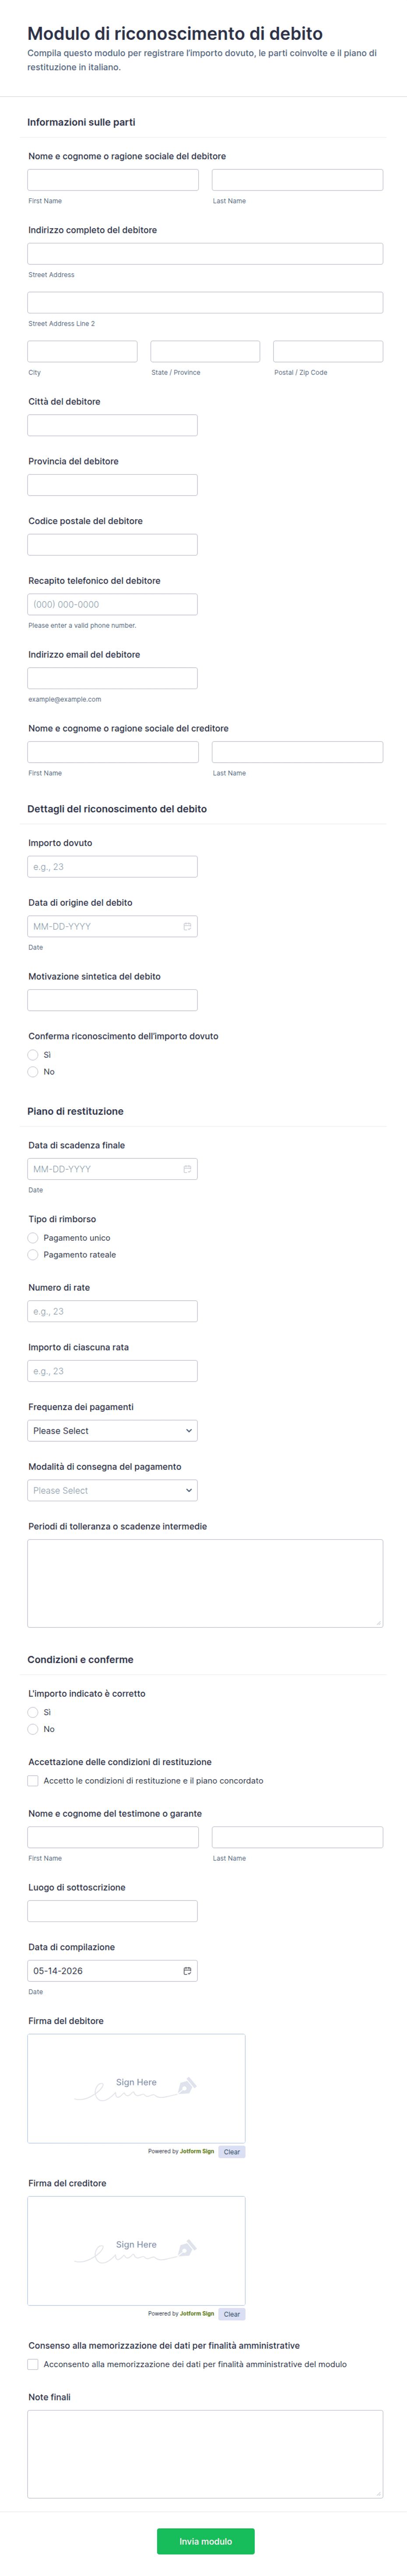Focus the Importo dovuto field
The width and height of the screenshot is (407, 2576).
pyautogui.click(x=112, y=867)
